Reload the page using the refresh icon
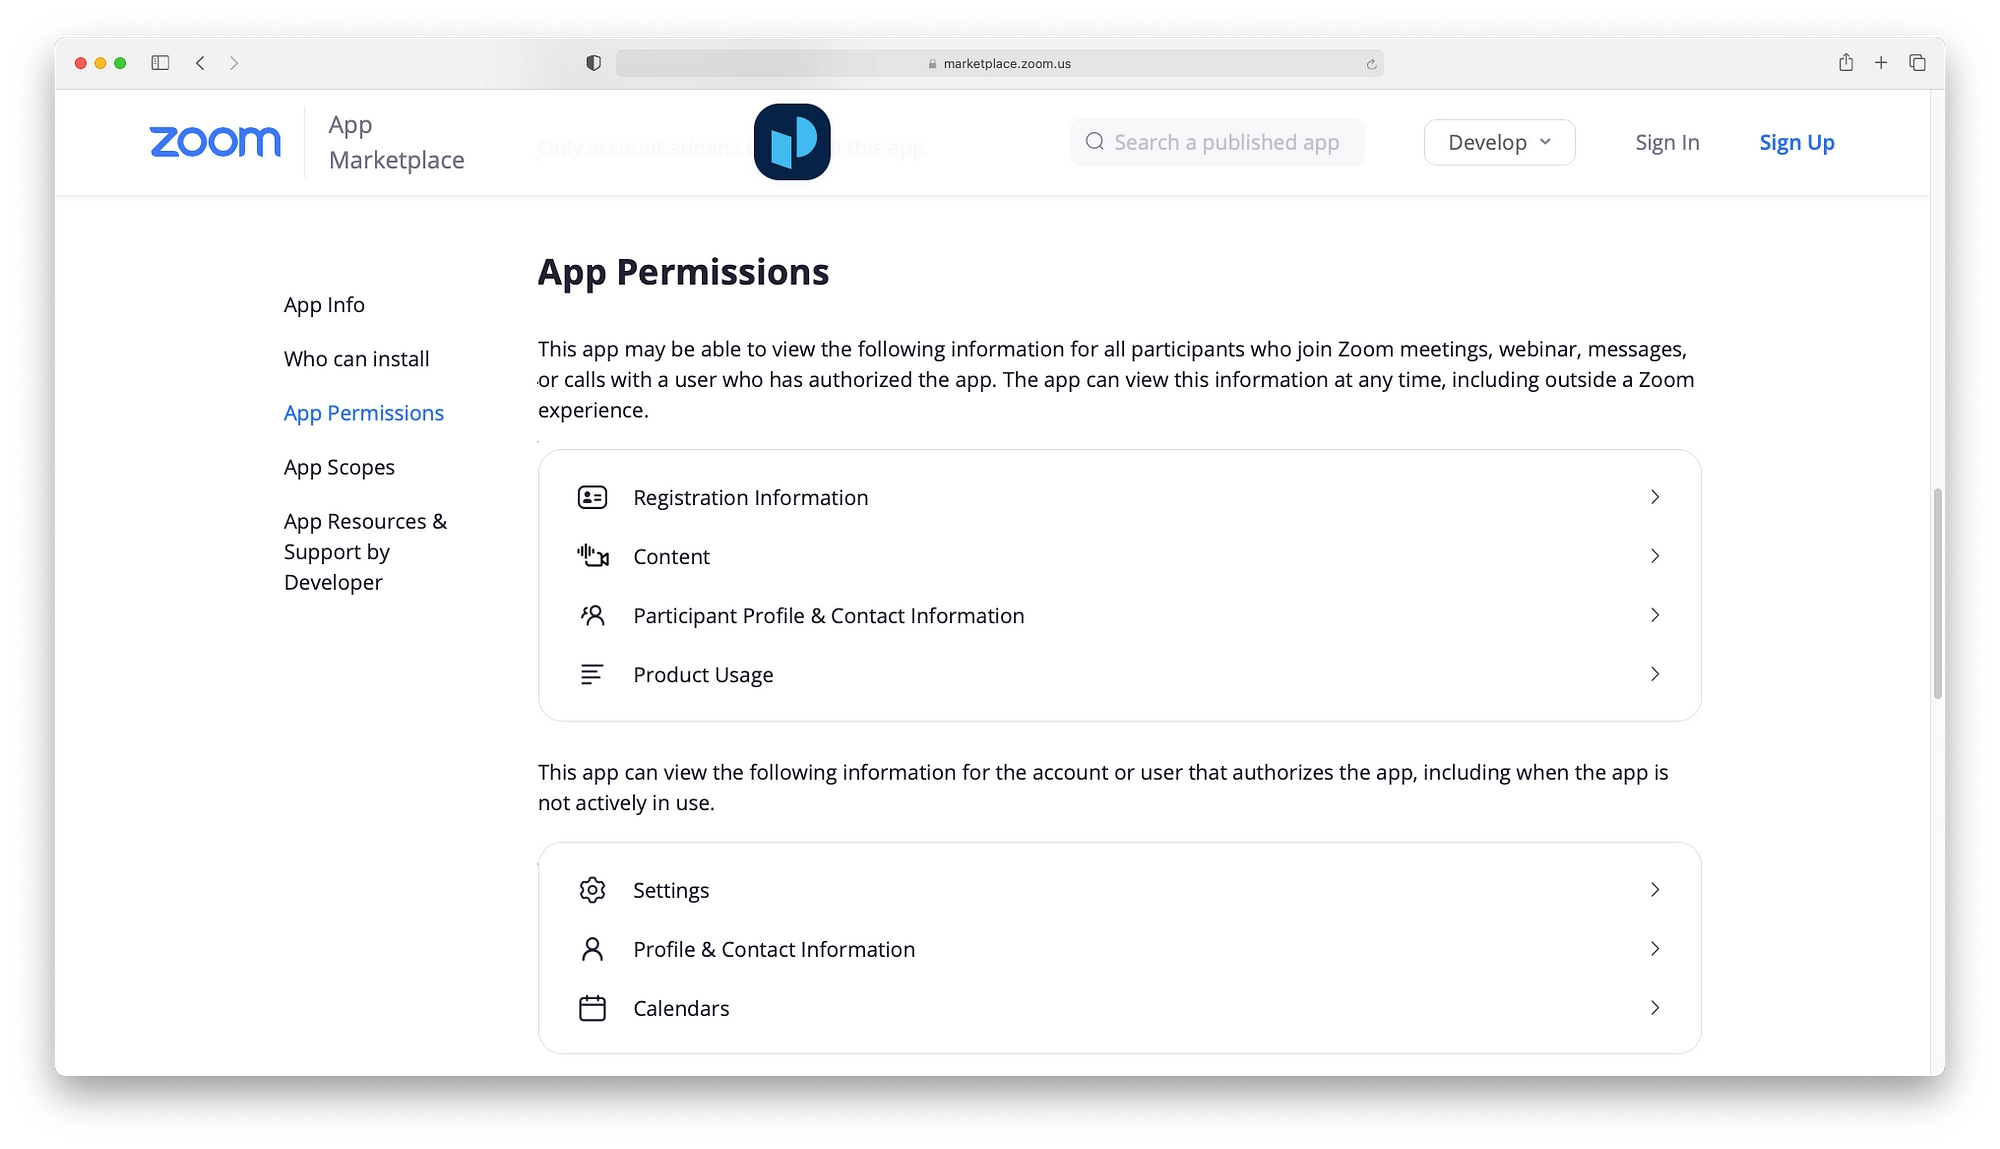Viewport: 2000px width, 1149px height. [1371, 64]
